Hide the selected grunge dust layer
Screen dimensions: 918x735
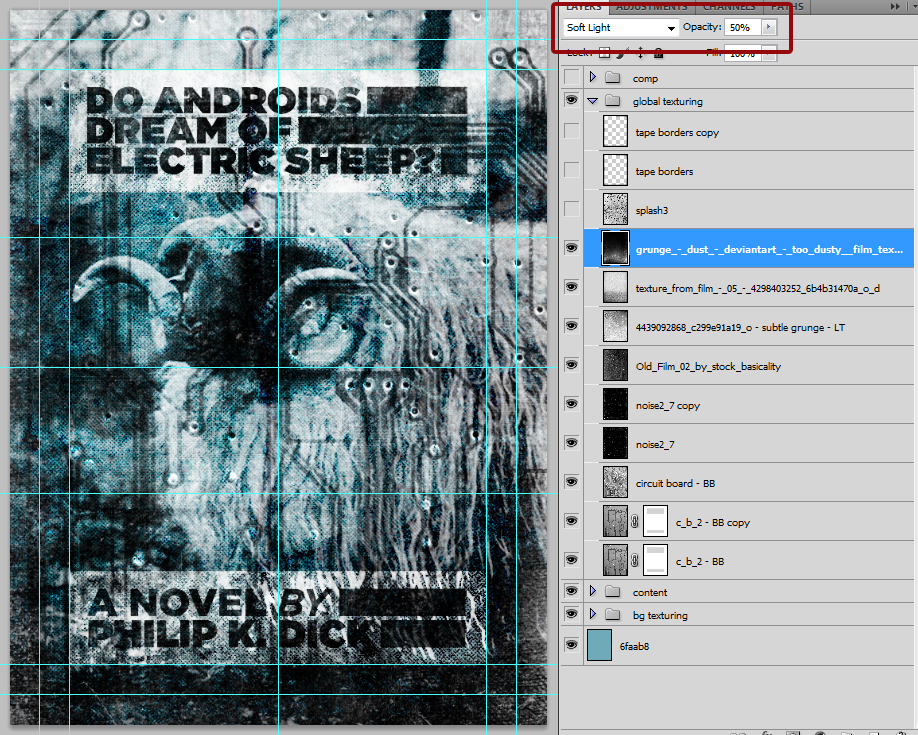click(x=571, y=248)
